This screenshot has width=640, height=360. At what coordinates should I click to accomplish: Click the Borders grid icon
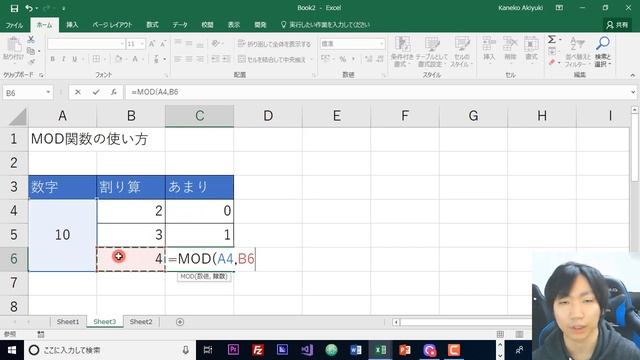[96, 59]
